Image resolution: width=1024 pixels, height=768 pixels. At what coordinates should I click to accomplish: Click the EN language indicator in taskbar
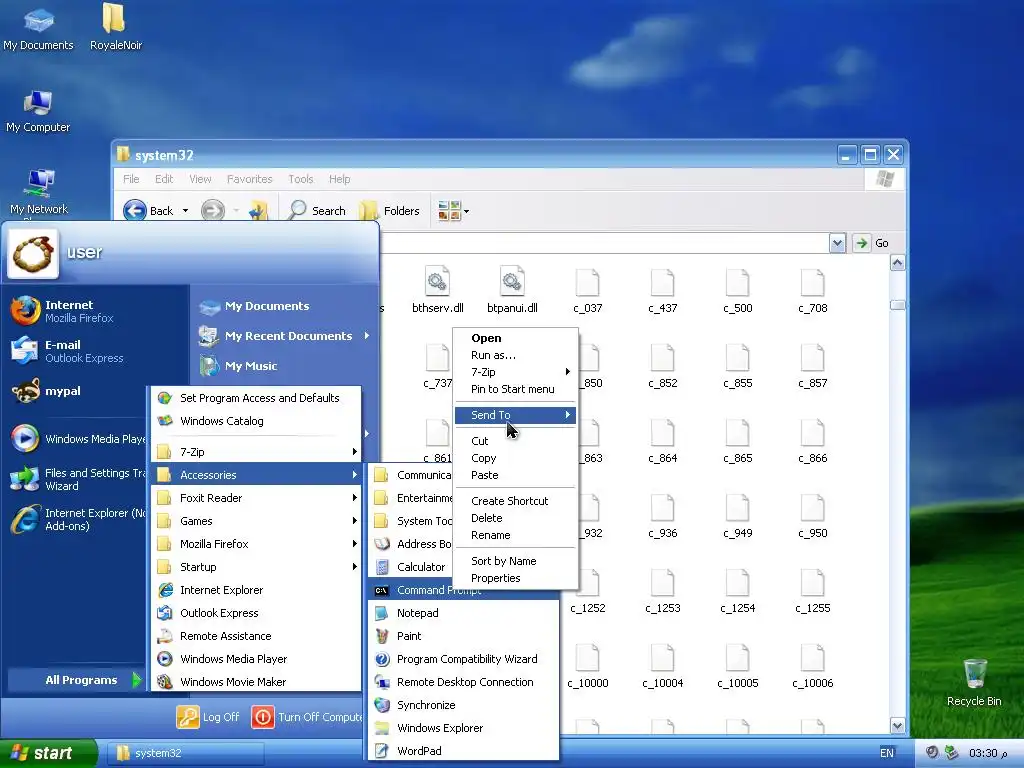point(887,753)
